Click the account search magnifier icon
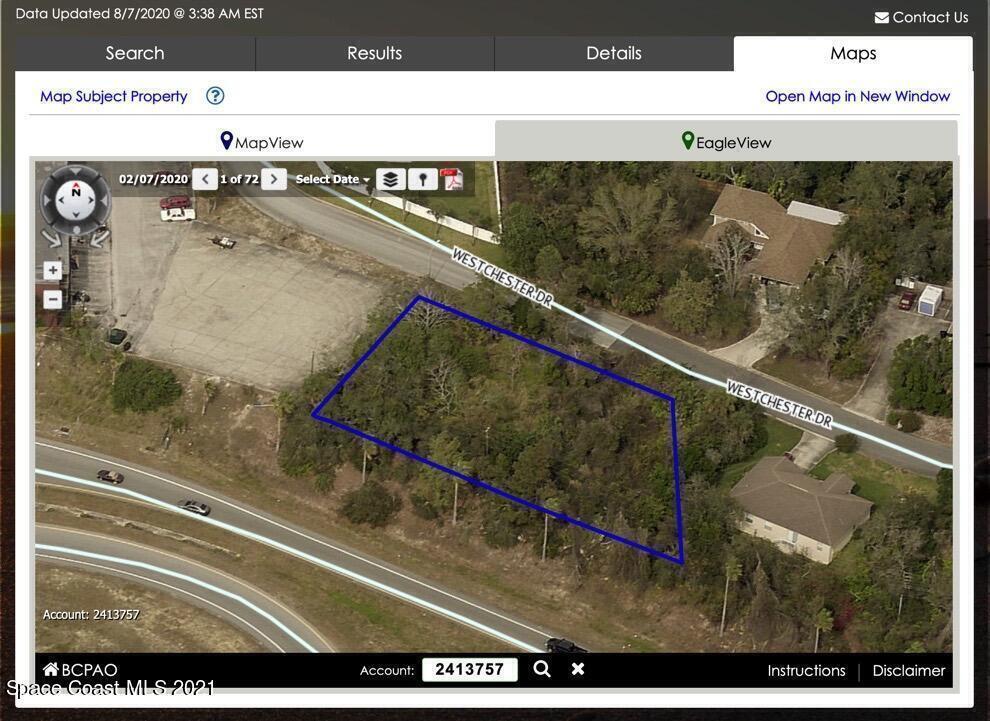The width and height of the screenshot is (990, 721). coord(542,669)
